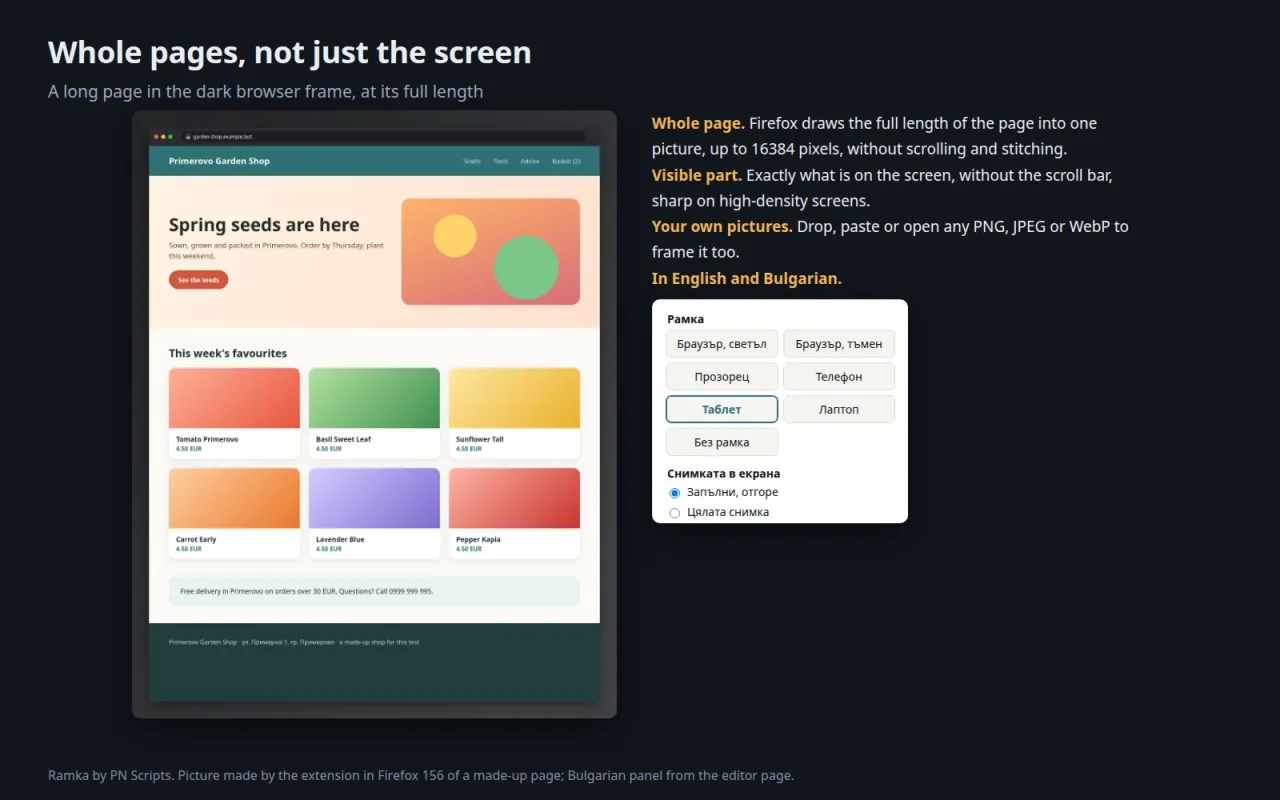Click the Spring seeds are here heading

pos(264,225)
